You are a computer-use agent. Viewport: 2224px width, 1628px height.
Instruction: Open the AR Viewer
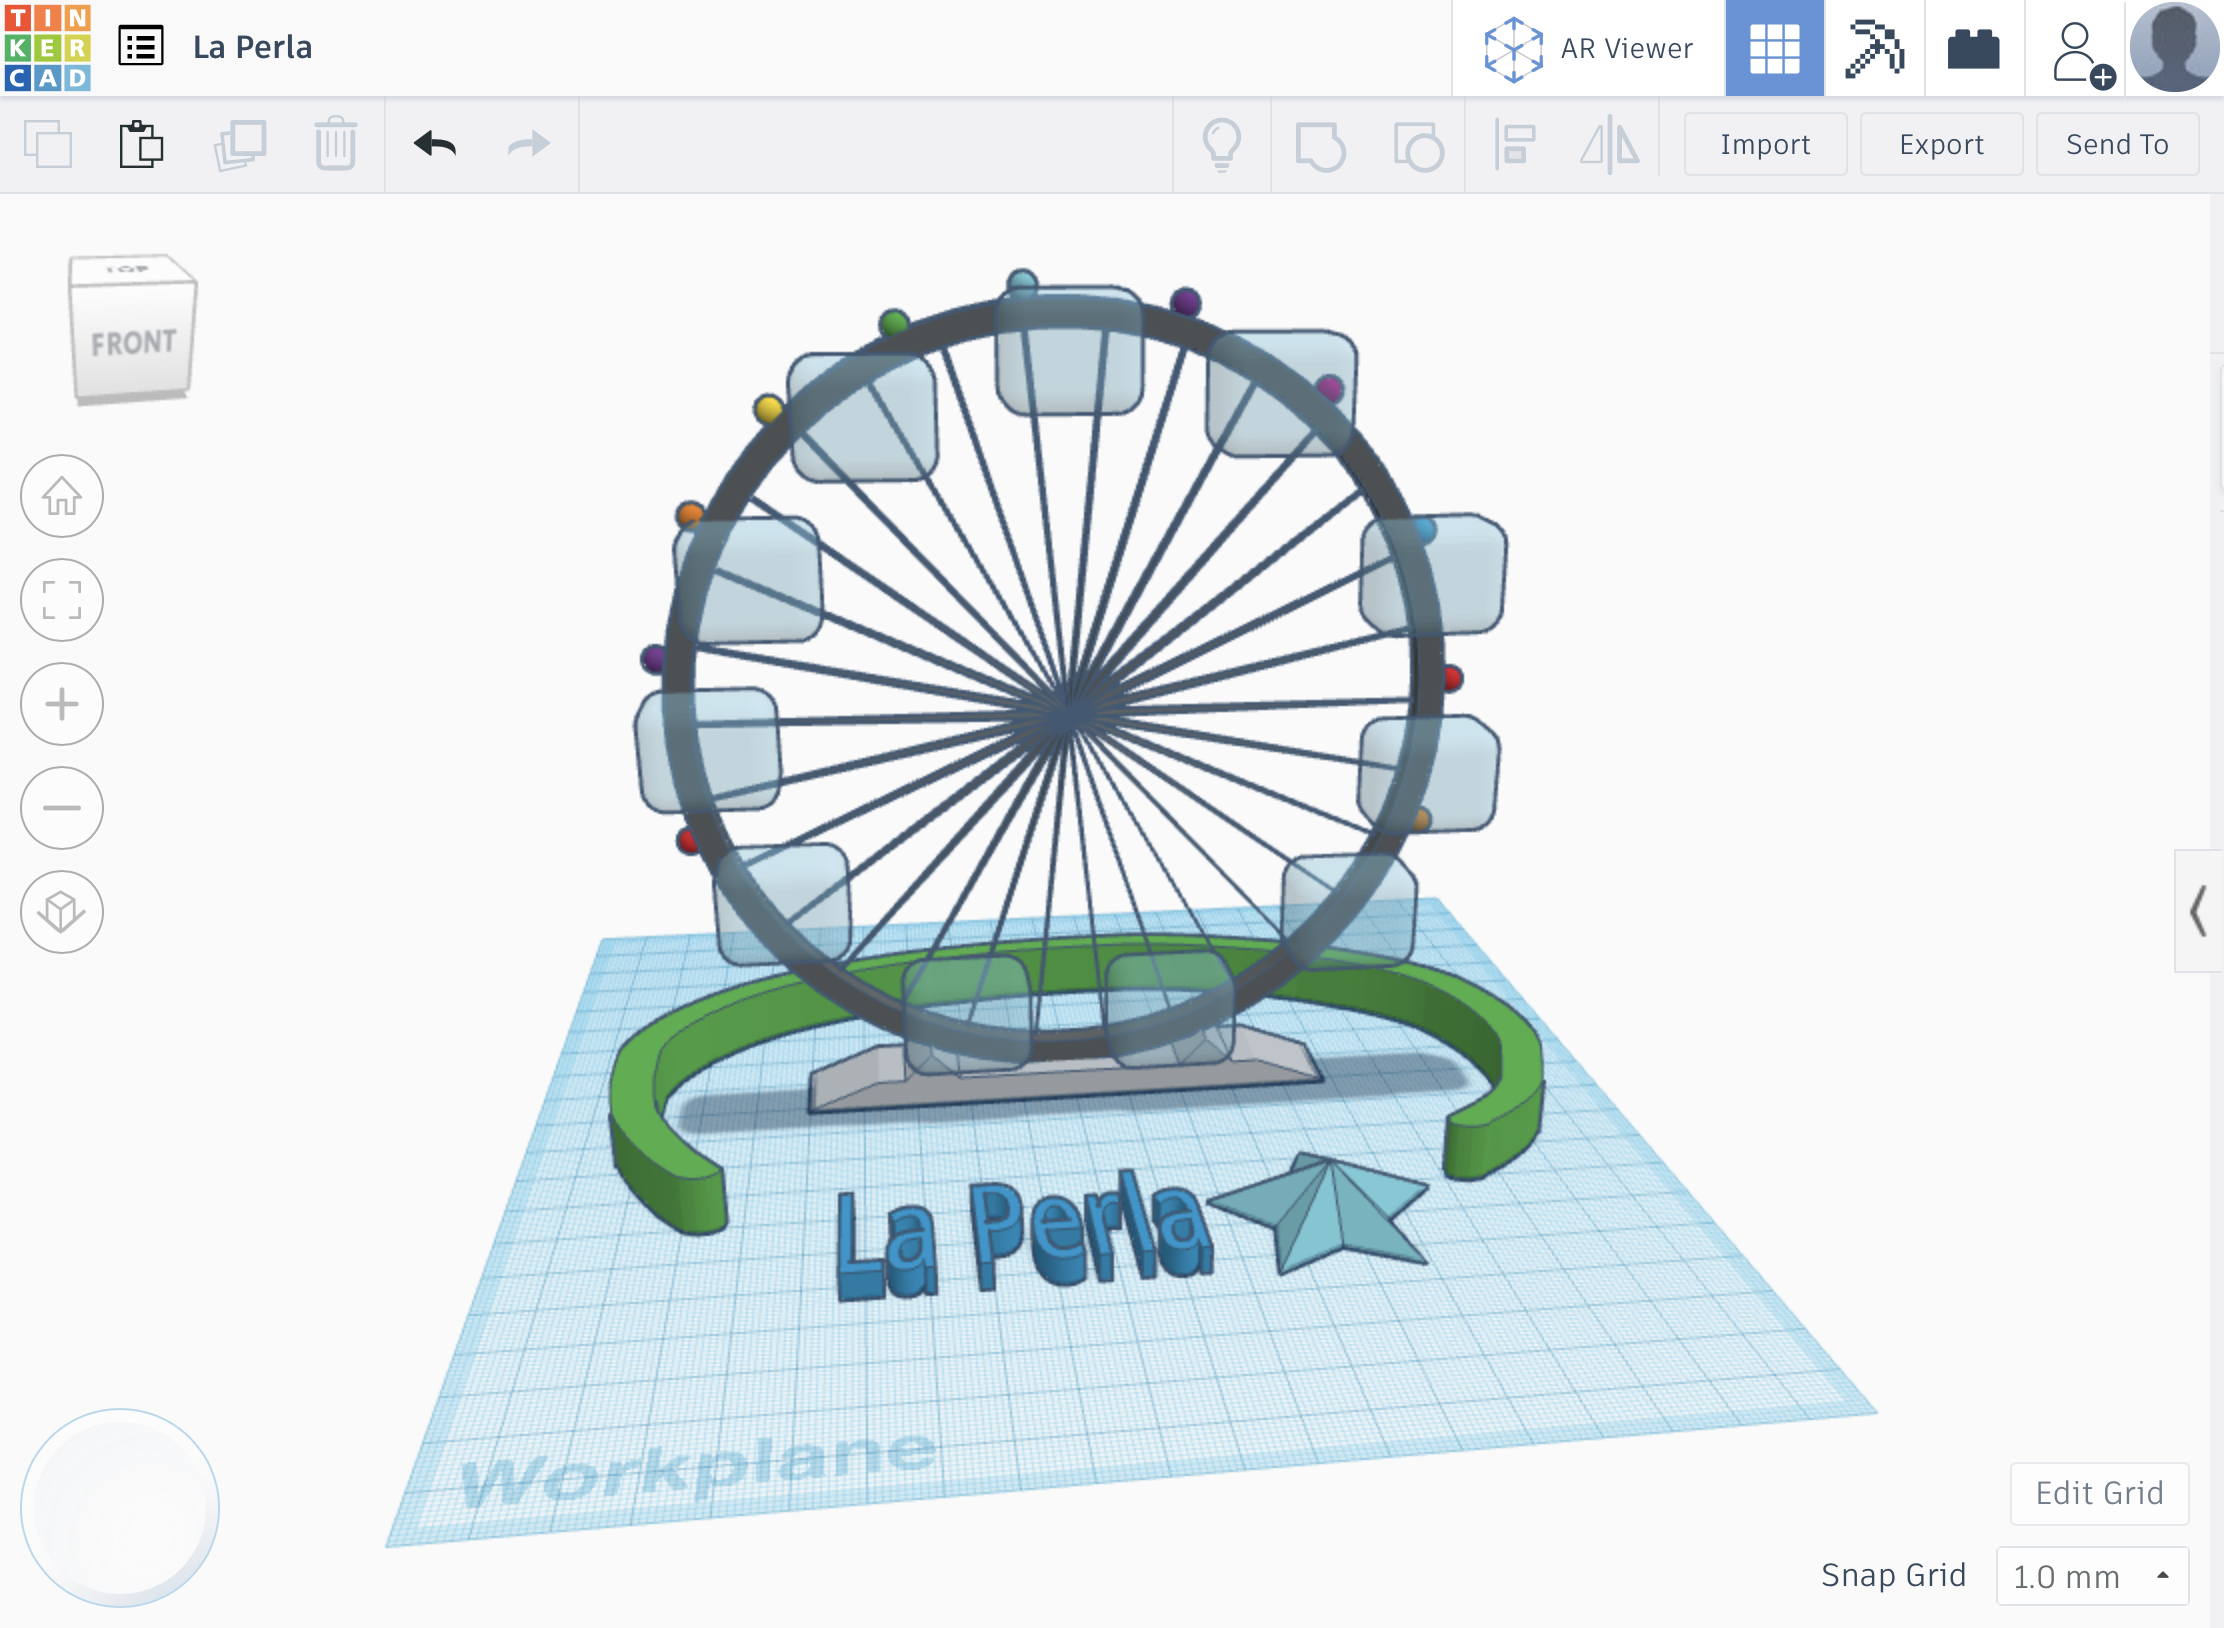pos(1589,48)
